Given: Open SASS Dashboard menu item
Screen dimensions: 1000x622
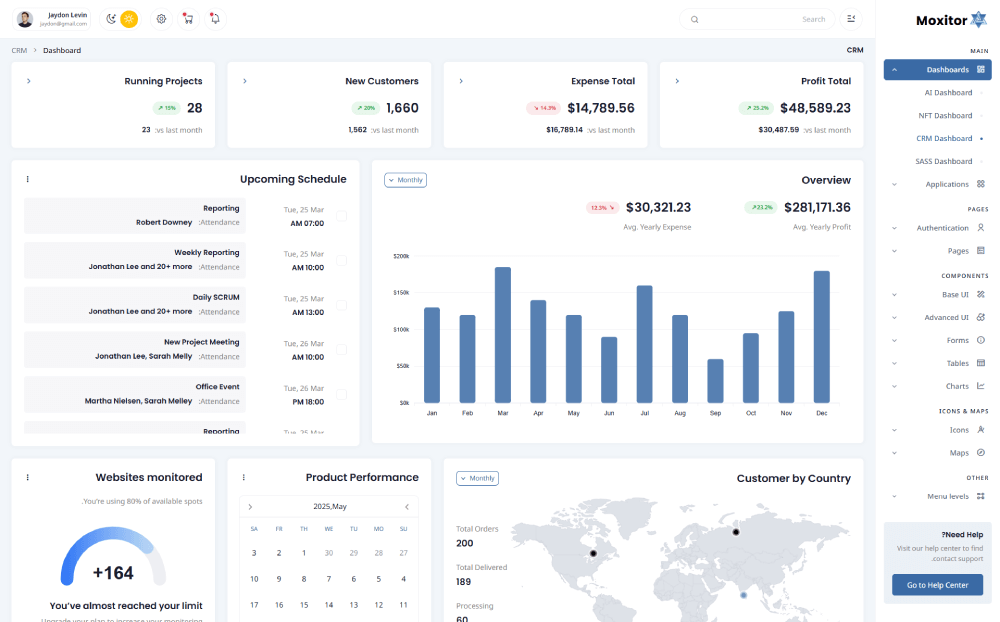Looking at the screenshot, I should click(x=943, y=161).
